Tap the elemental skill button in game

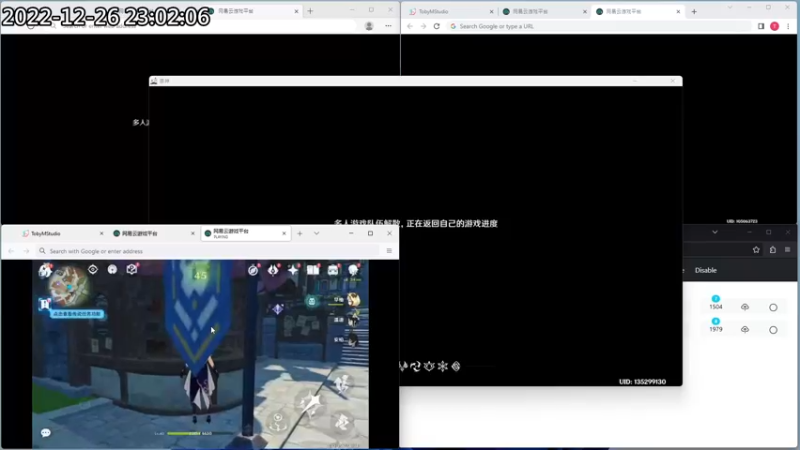278,421
